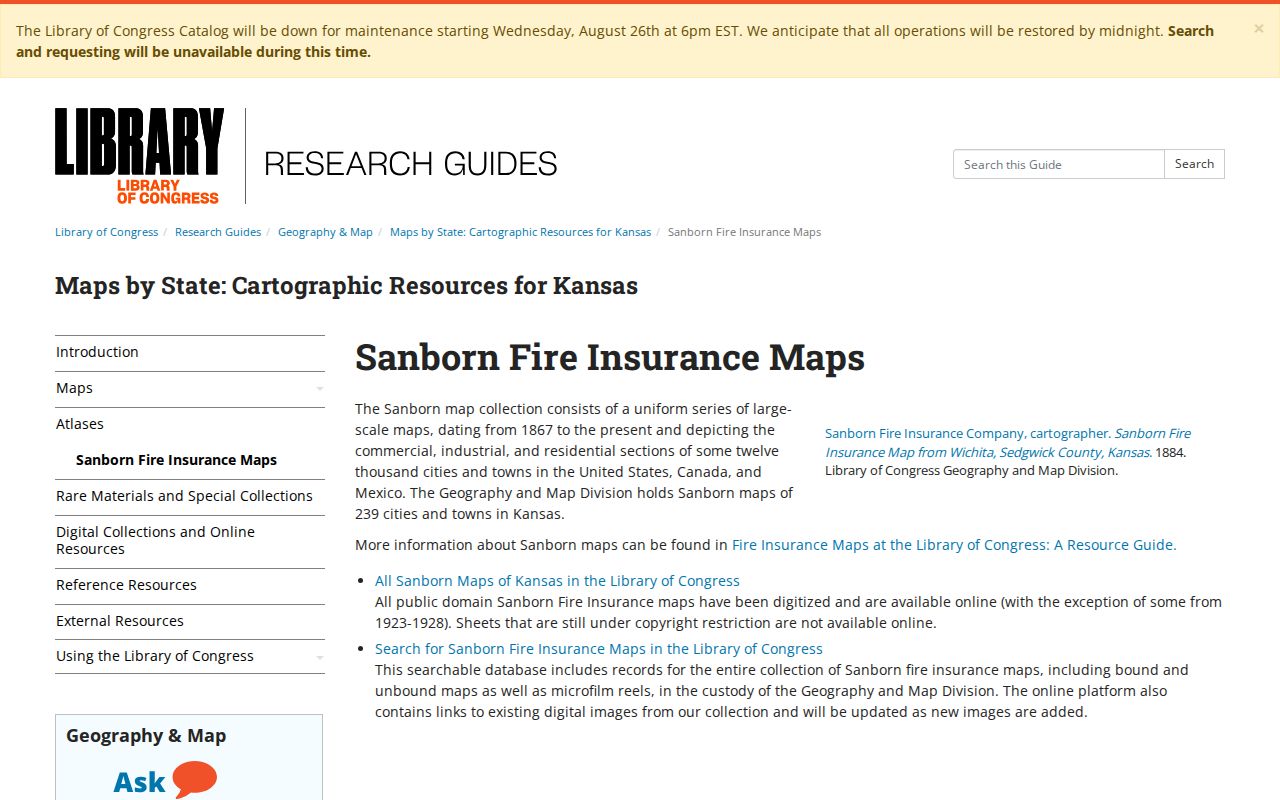
Task: Open Using the Library of Congress page
Action: 155,656
